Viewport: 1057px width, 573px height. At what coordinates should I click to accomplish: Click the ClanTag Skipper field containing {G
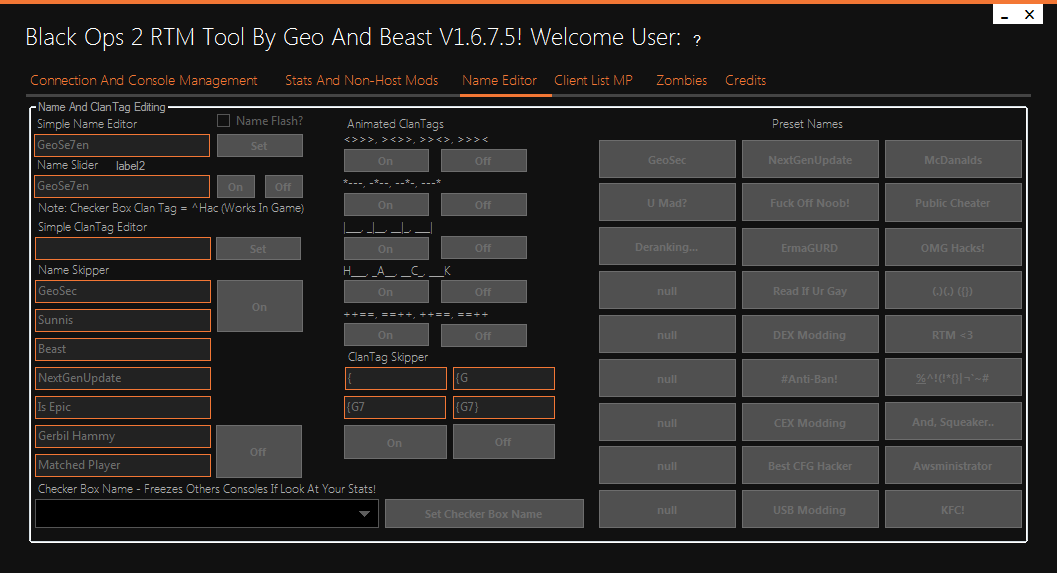(x=504, y=378)
